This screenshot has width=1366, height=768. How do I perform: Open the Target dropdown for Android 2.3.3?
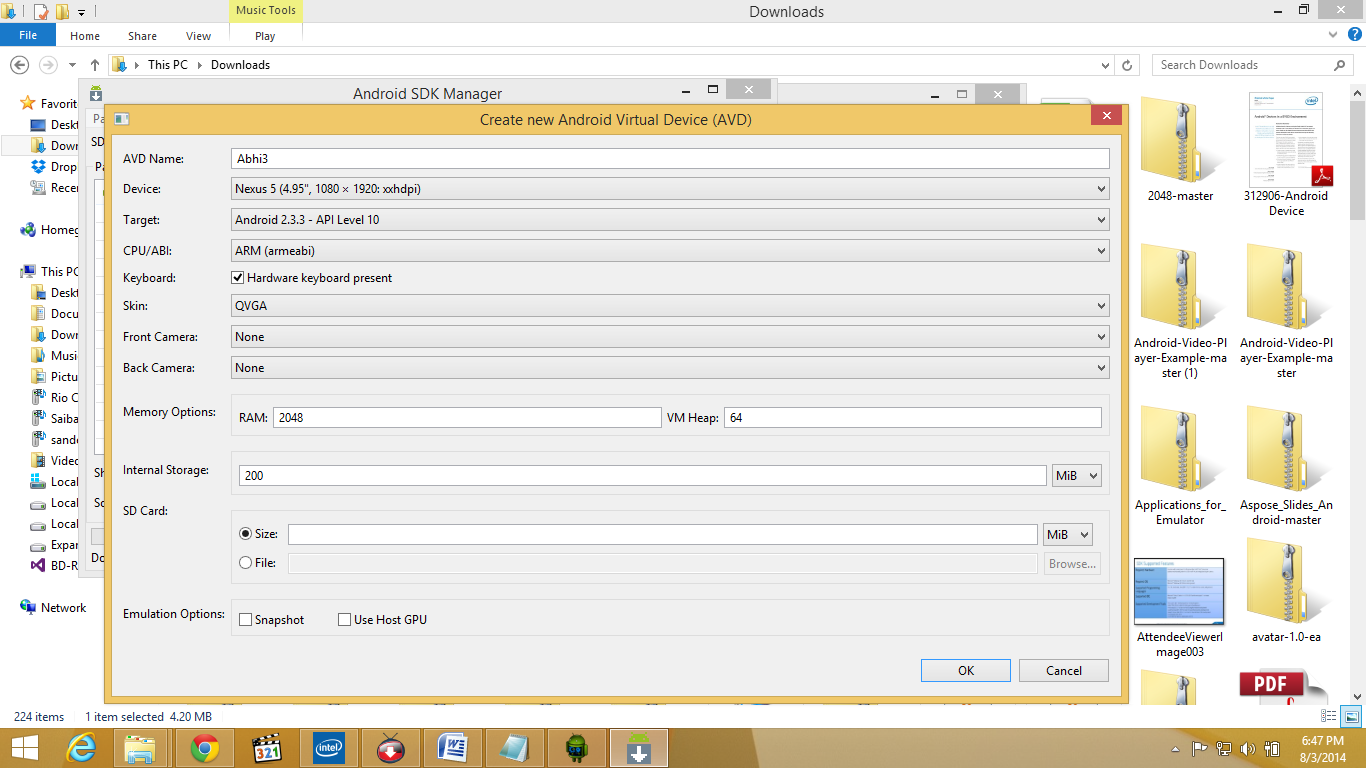click(670, 219)
